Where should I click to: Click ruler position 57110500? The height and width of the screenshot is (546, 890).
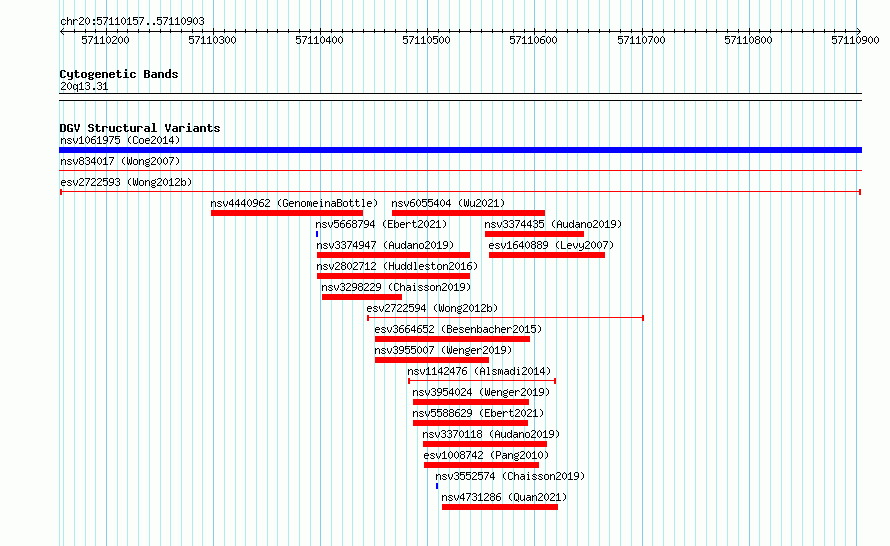click(426, 40)
